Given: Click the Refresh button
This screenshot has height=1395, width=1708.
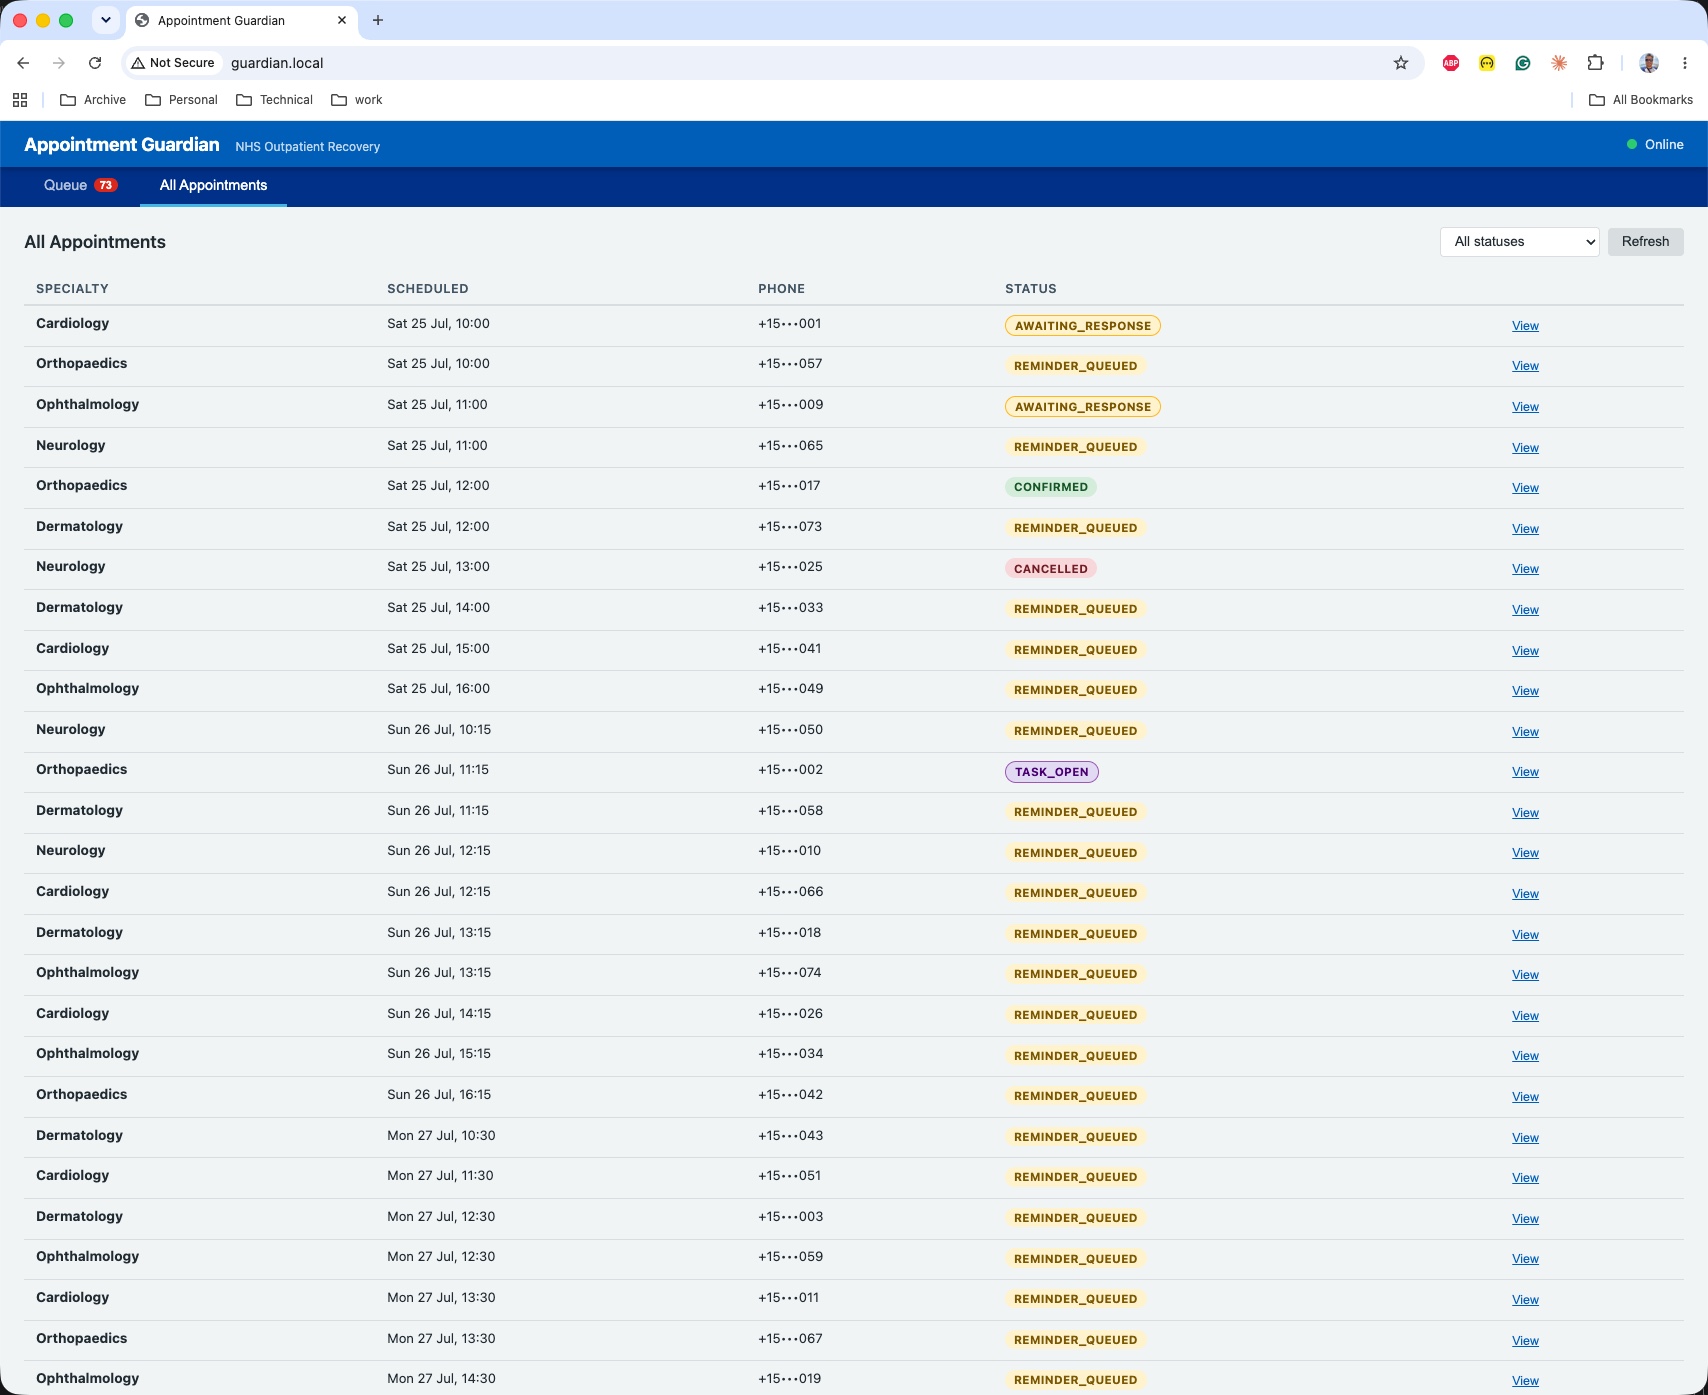Looking at the screenshot, I should pos(1645,242).
